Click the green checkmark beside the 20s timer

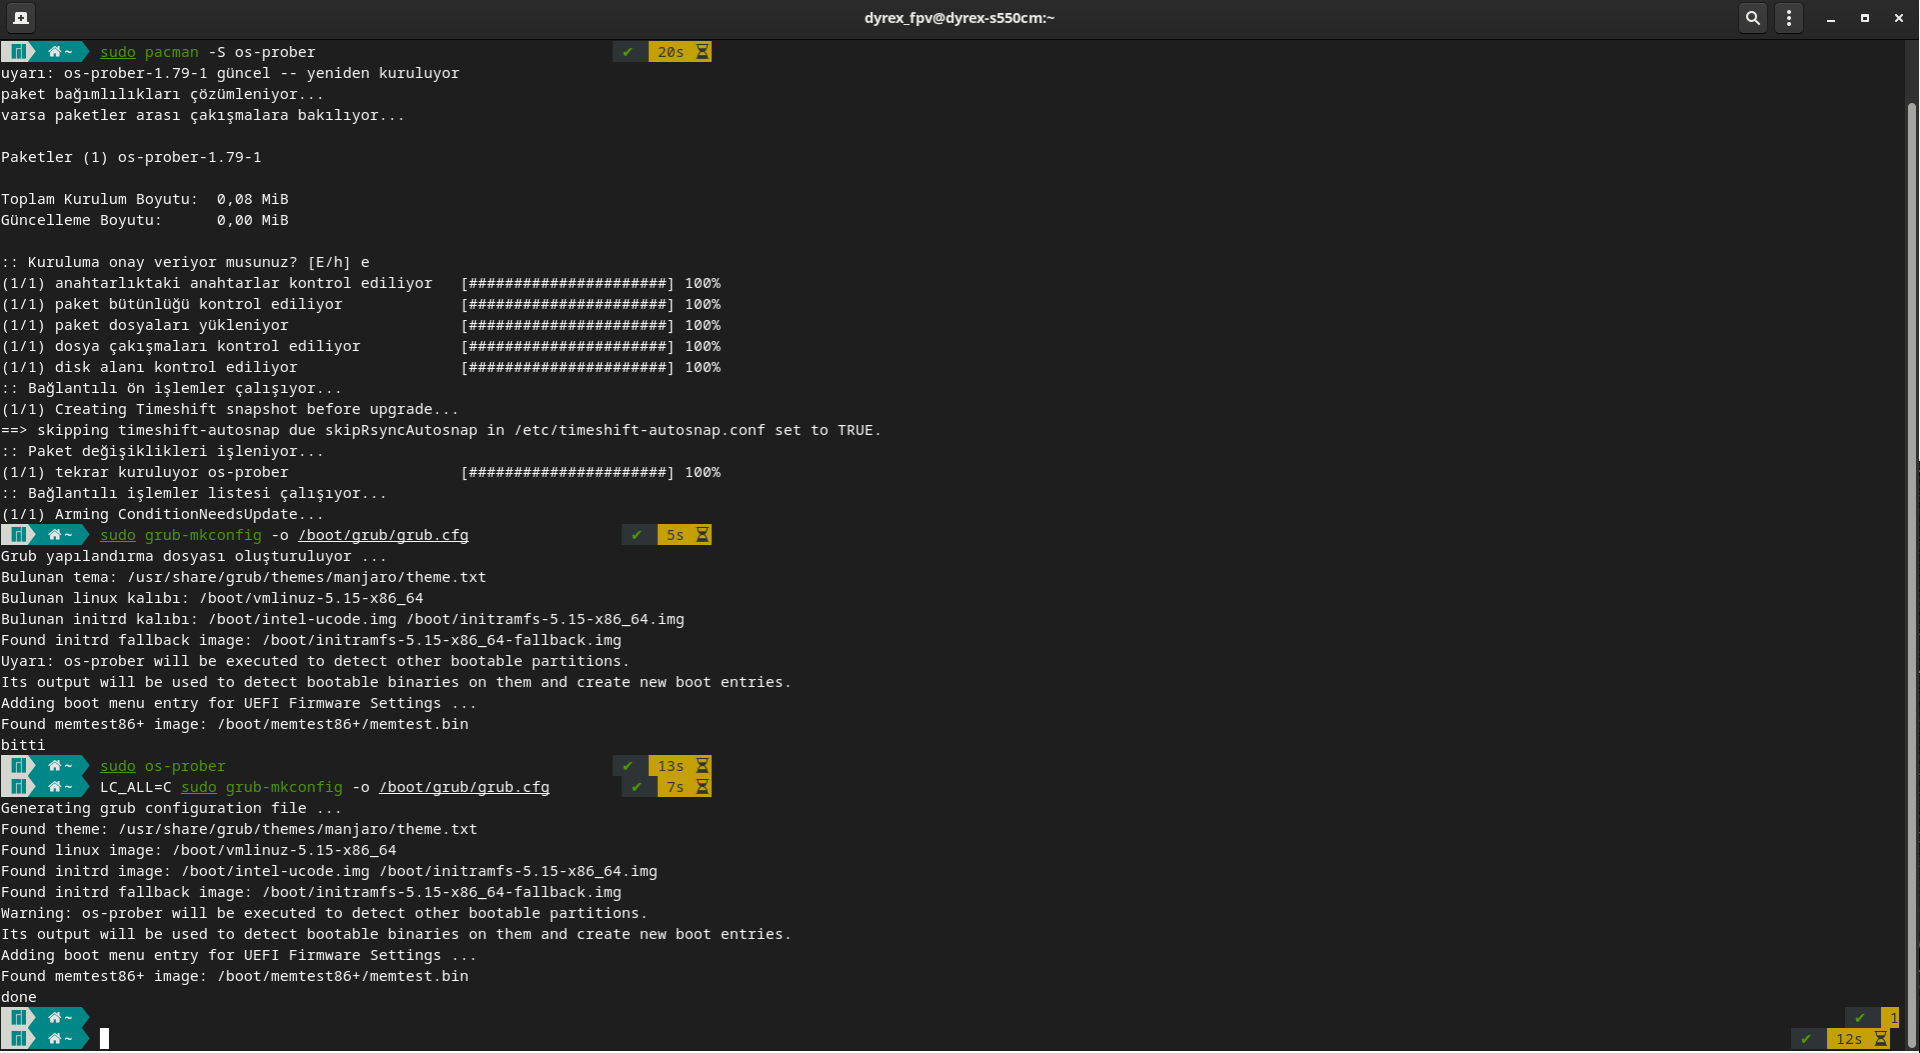pyautogui.click(x=627, y=52)
